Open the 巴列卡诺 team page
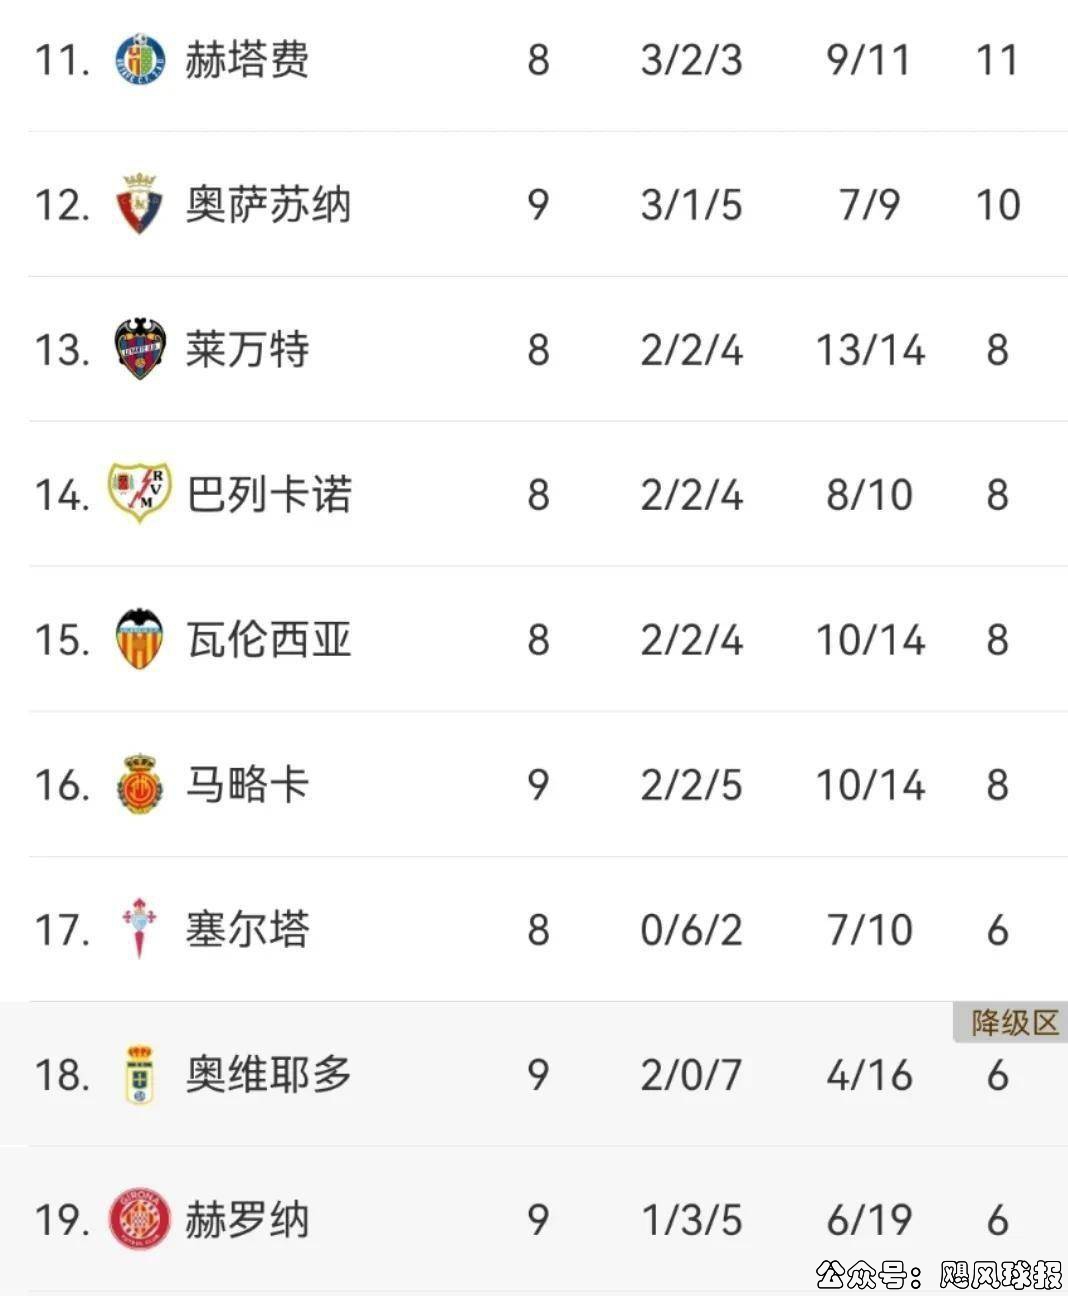1068x1296 pixels. point(269,494)
